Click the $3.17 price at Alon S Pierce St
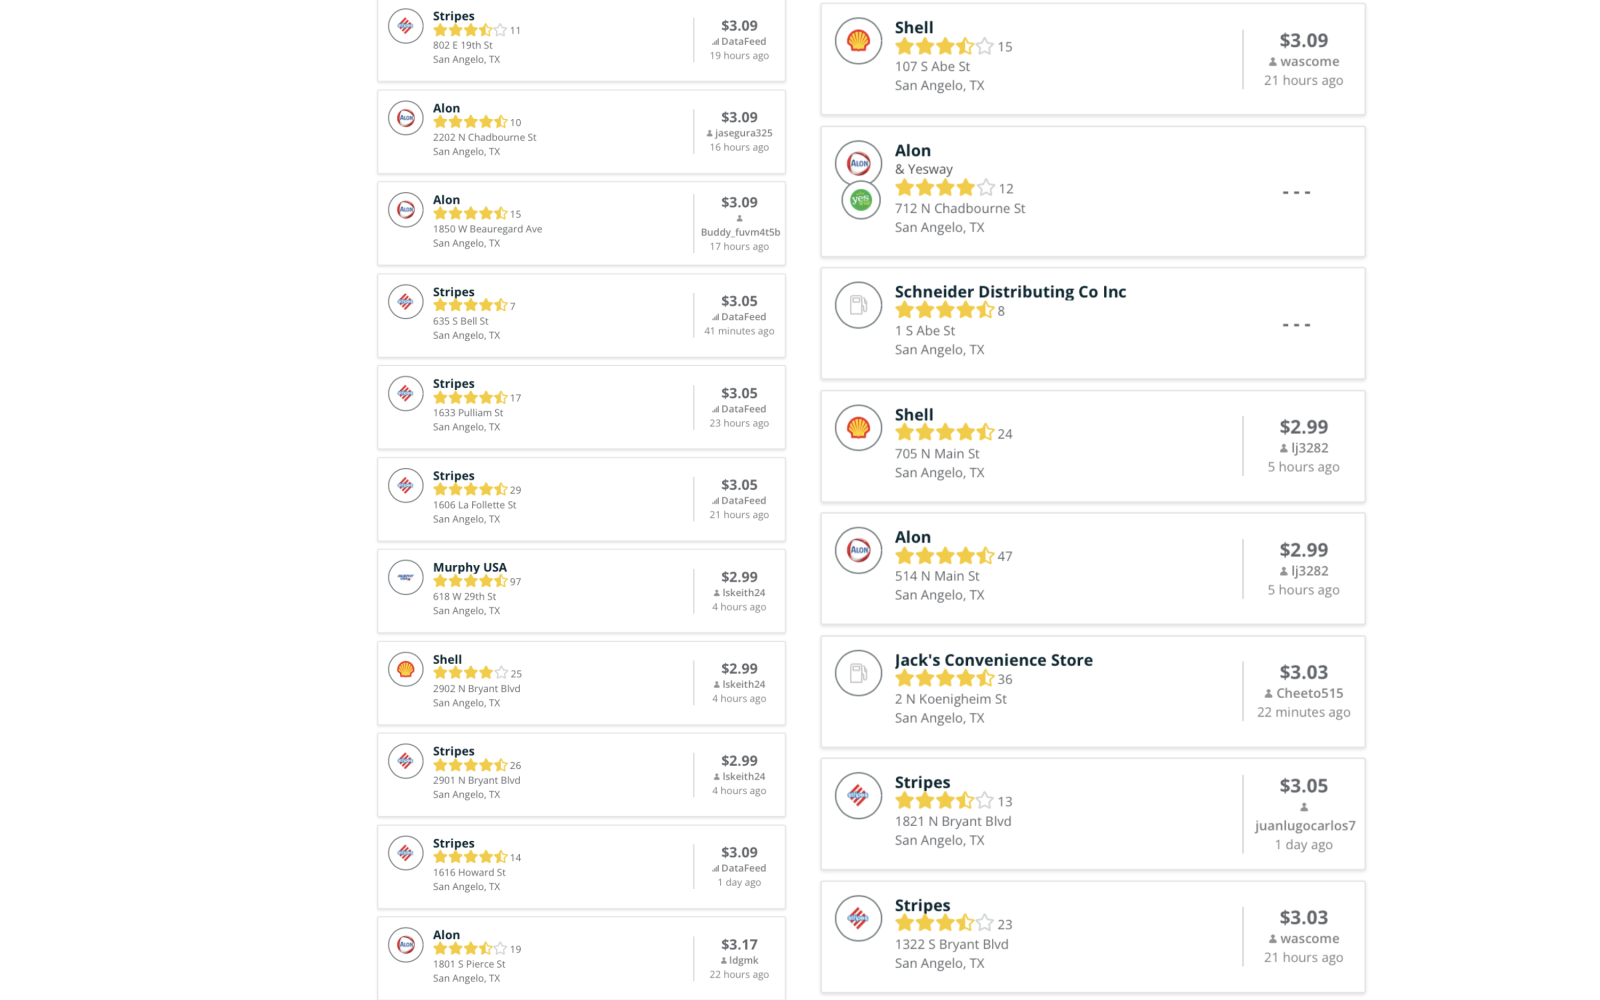Image resolution: width=1600 pixels, height=1000 pixels. [x=739, y=945]
